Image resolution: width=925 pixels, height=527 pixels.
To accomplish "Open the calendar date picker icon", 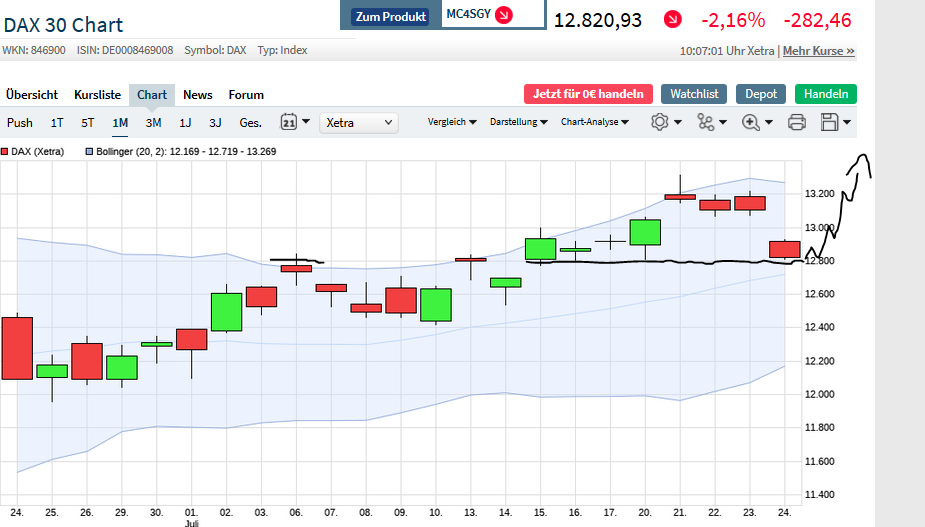I will (288, 122).
